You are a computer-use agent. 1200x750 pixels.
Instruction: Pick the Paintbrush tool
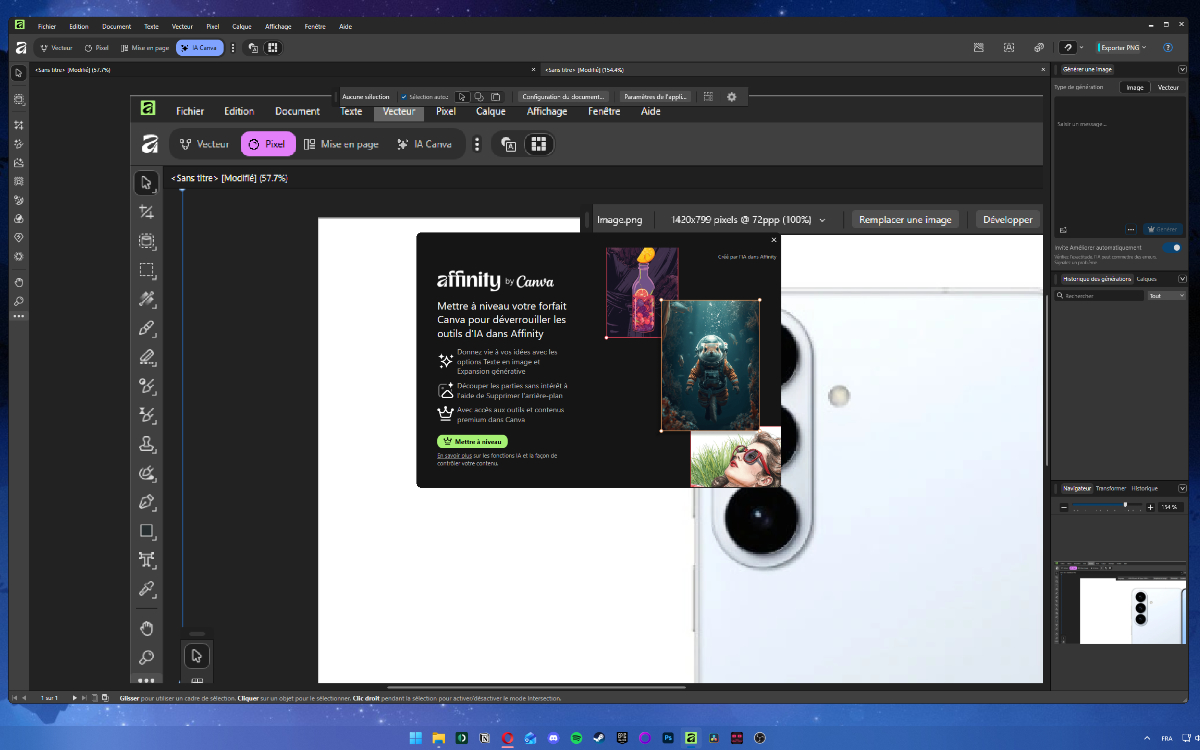[x=147, y=328]
